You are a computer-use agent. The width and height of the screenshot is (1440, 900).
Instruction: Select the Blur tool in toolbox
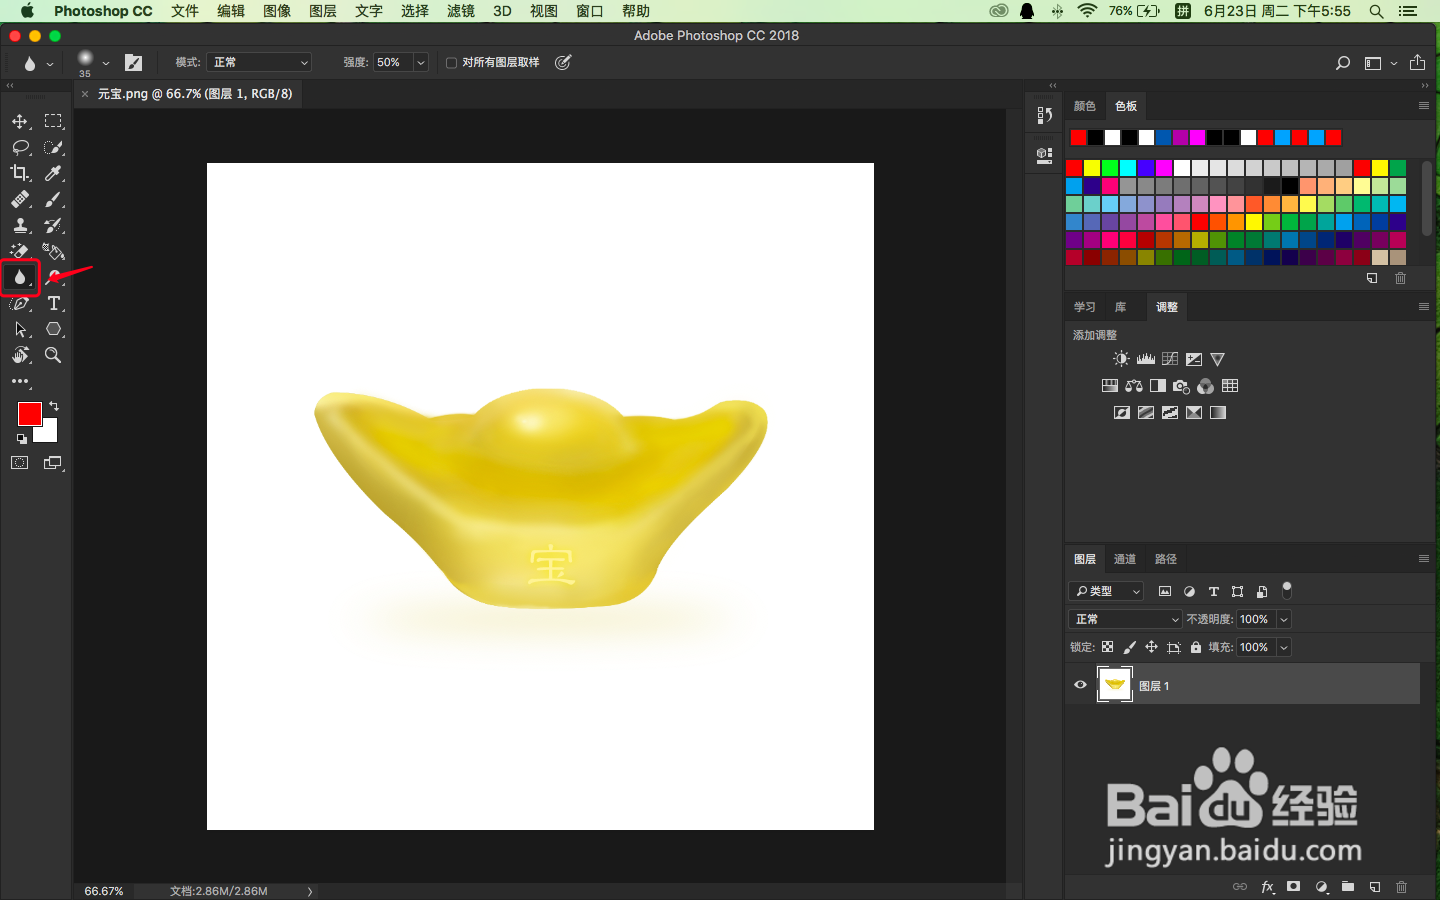[x=20, y=277]
